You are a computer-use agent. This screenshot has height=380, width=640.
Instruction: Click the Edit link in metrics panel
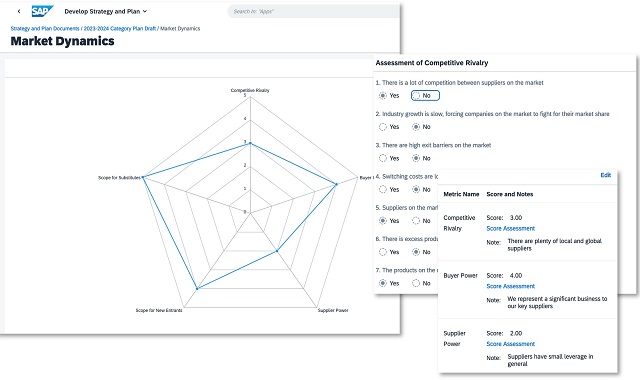click(606, 175)
